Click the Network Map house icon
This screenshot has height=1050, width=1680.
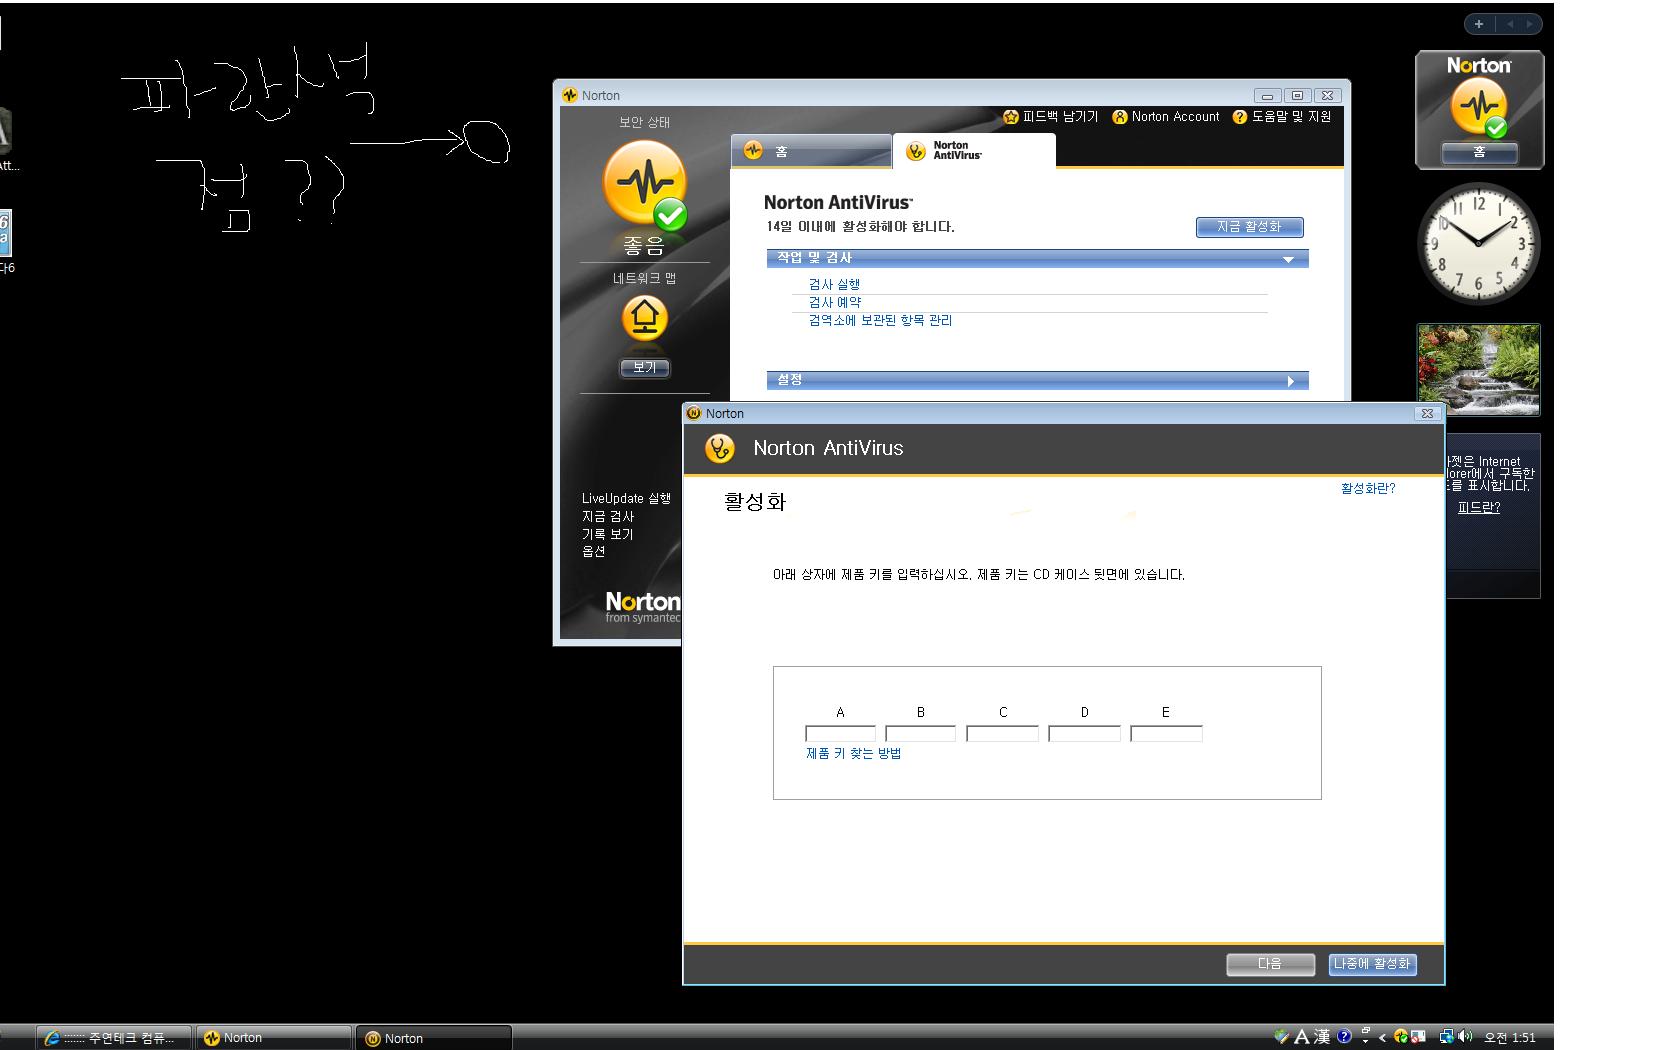(645, 318)
